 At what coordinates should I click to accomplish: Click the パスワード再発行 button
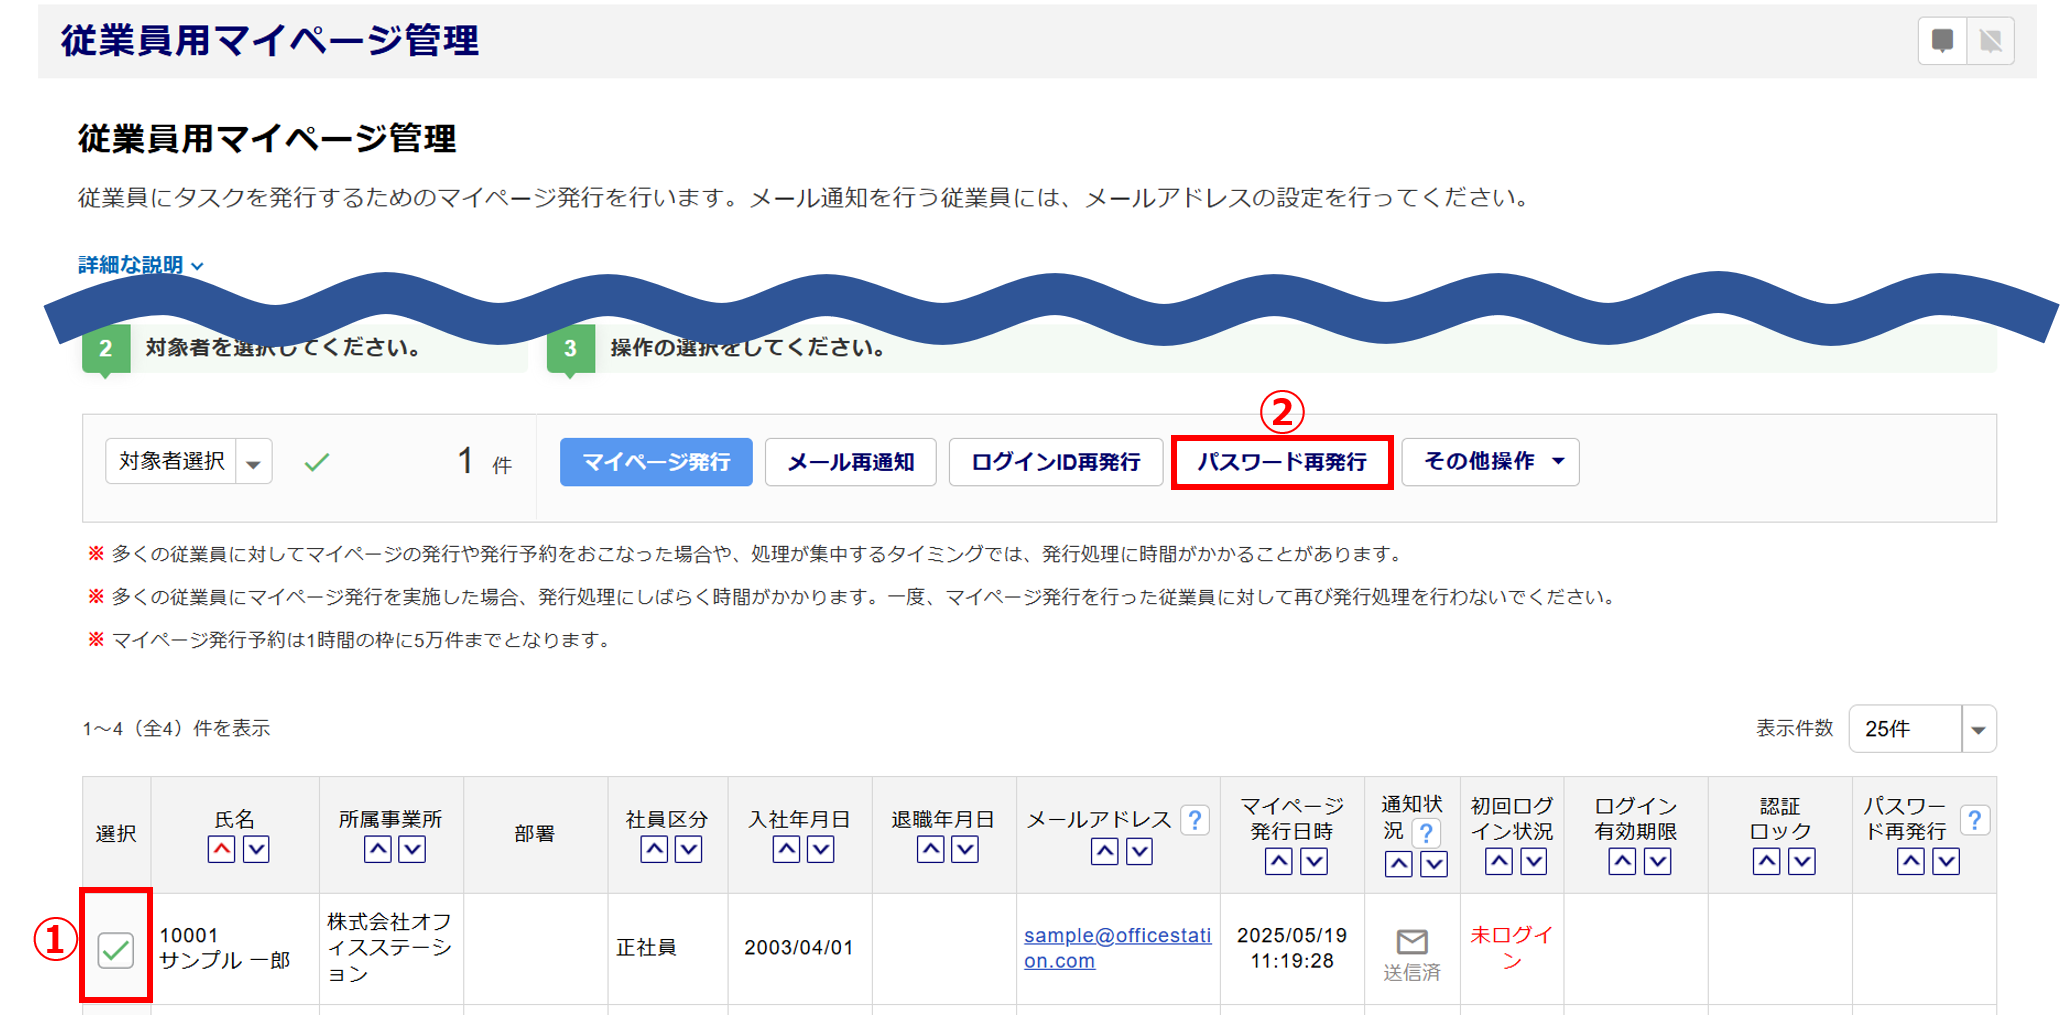point(1281,462)
